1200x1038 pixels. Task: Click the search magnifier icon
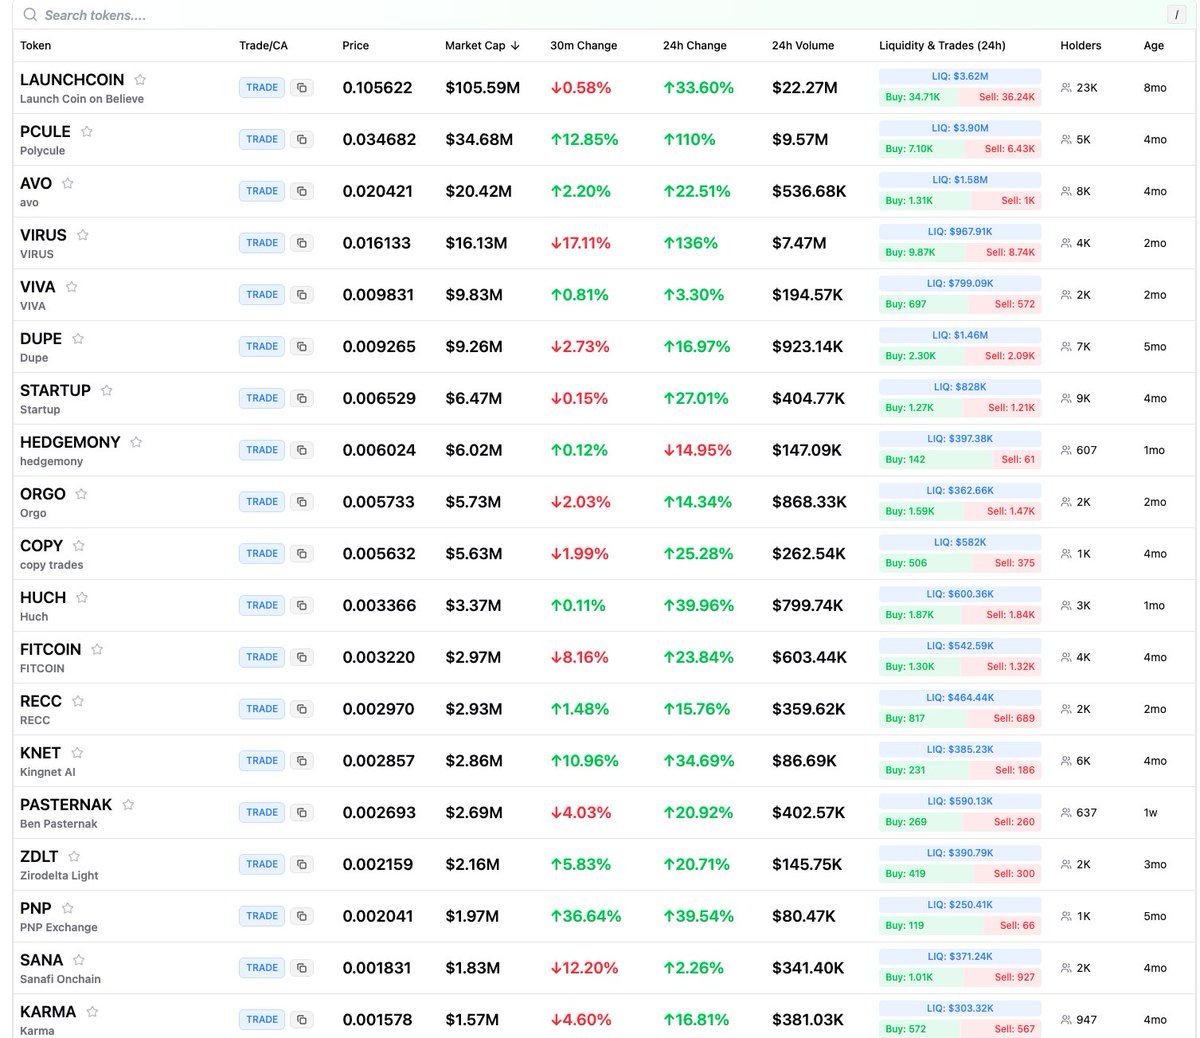(30, 15)
